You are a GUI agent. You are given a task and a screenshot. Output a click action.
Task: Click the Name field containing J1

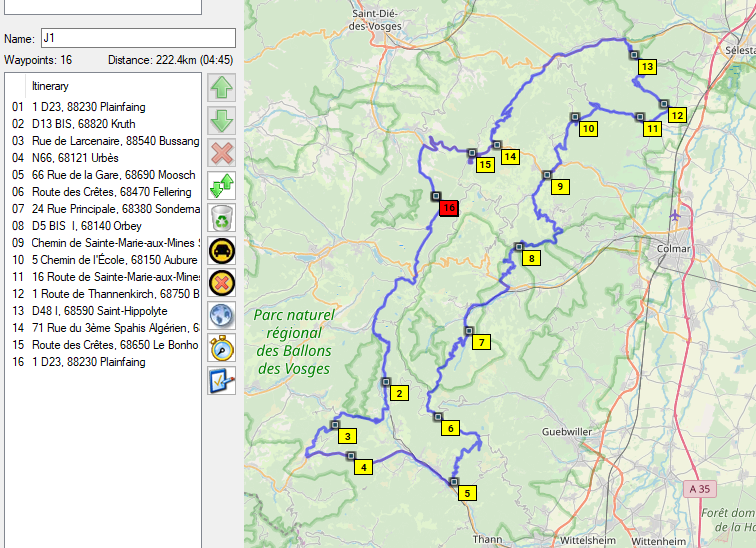coord(137,38)
